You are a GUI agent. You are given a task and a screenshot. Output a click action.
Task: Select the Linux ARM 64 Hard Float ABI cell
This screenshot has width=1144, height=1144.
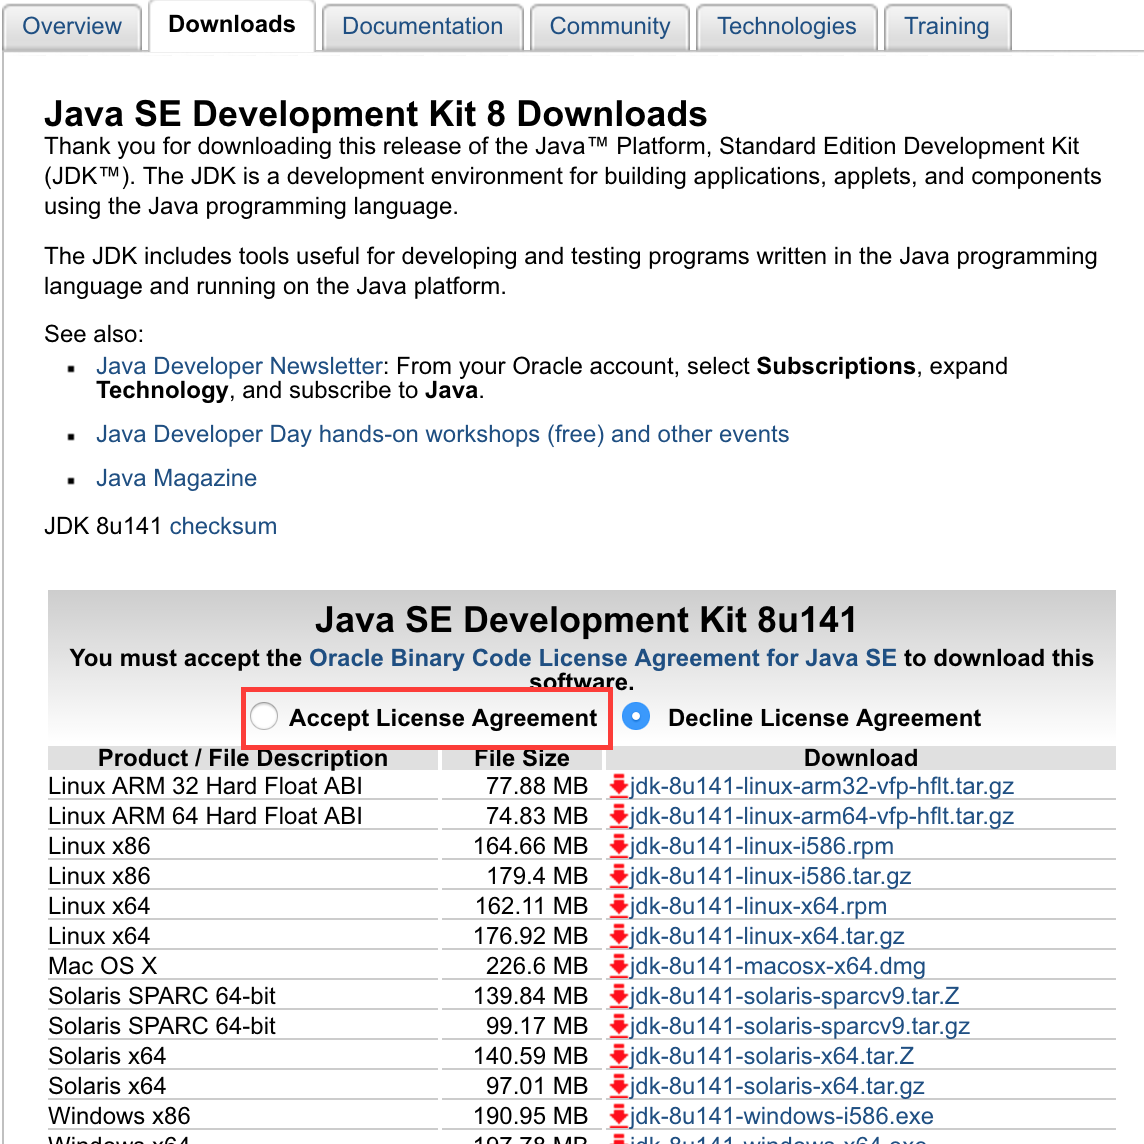(243, 816)
